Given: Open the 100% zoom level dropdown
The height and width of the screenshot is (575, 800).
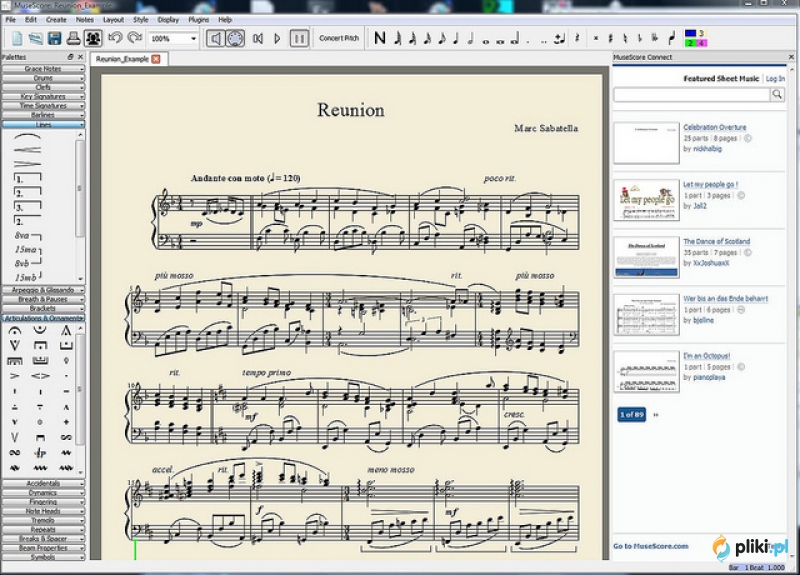Looking at the screenshot, I should pyautogui.click(x=173, y=38).
